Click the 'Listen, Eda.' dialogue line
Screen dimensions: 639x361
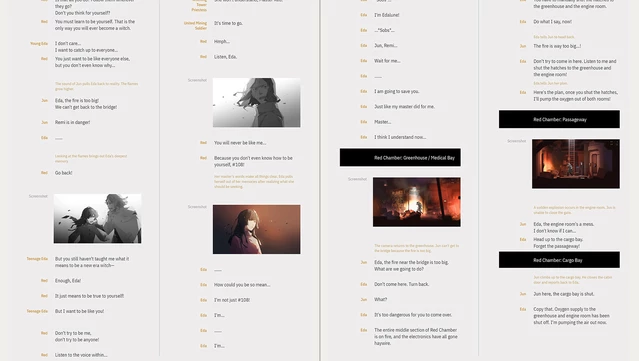[x=225, y=57]
